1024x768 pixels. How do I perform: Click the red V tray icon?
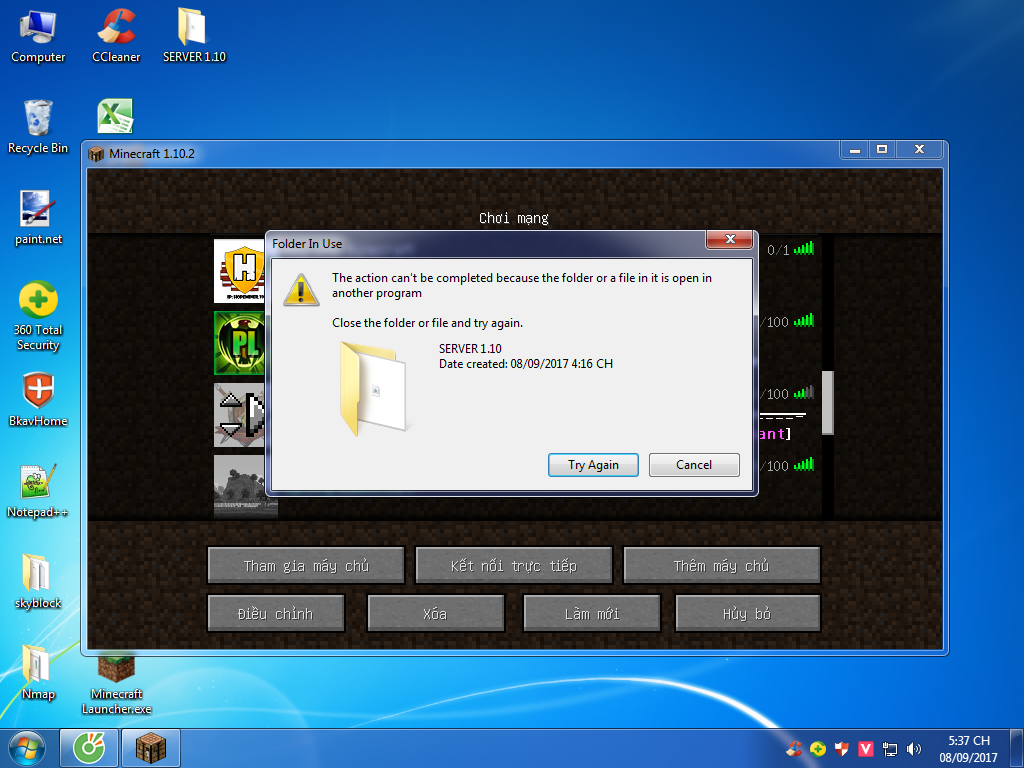tap(866, 749)
